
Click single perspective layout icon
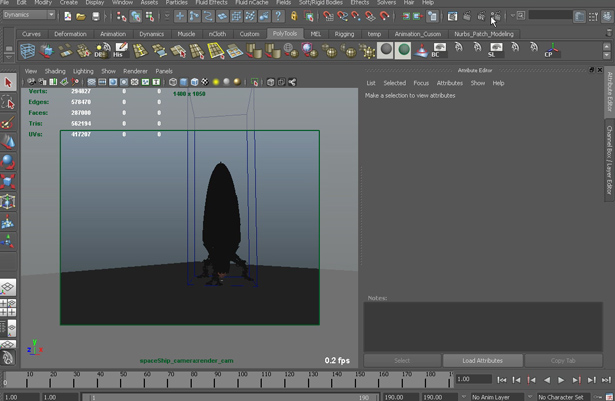[x=8, y=287]
